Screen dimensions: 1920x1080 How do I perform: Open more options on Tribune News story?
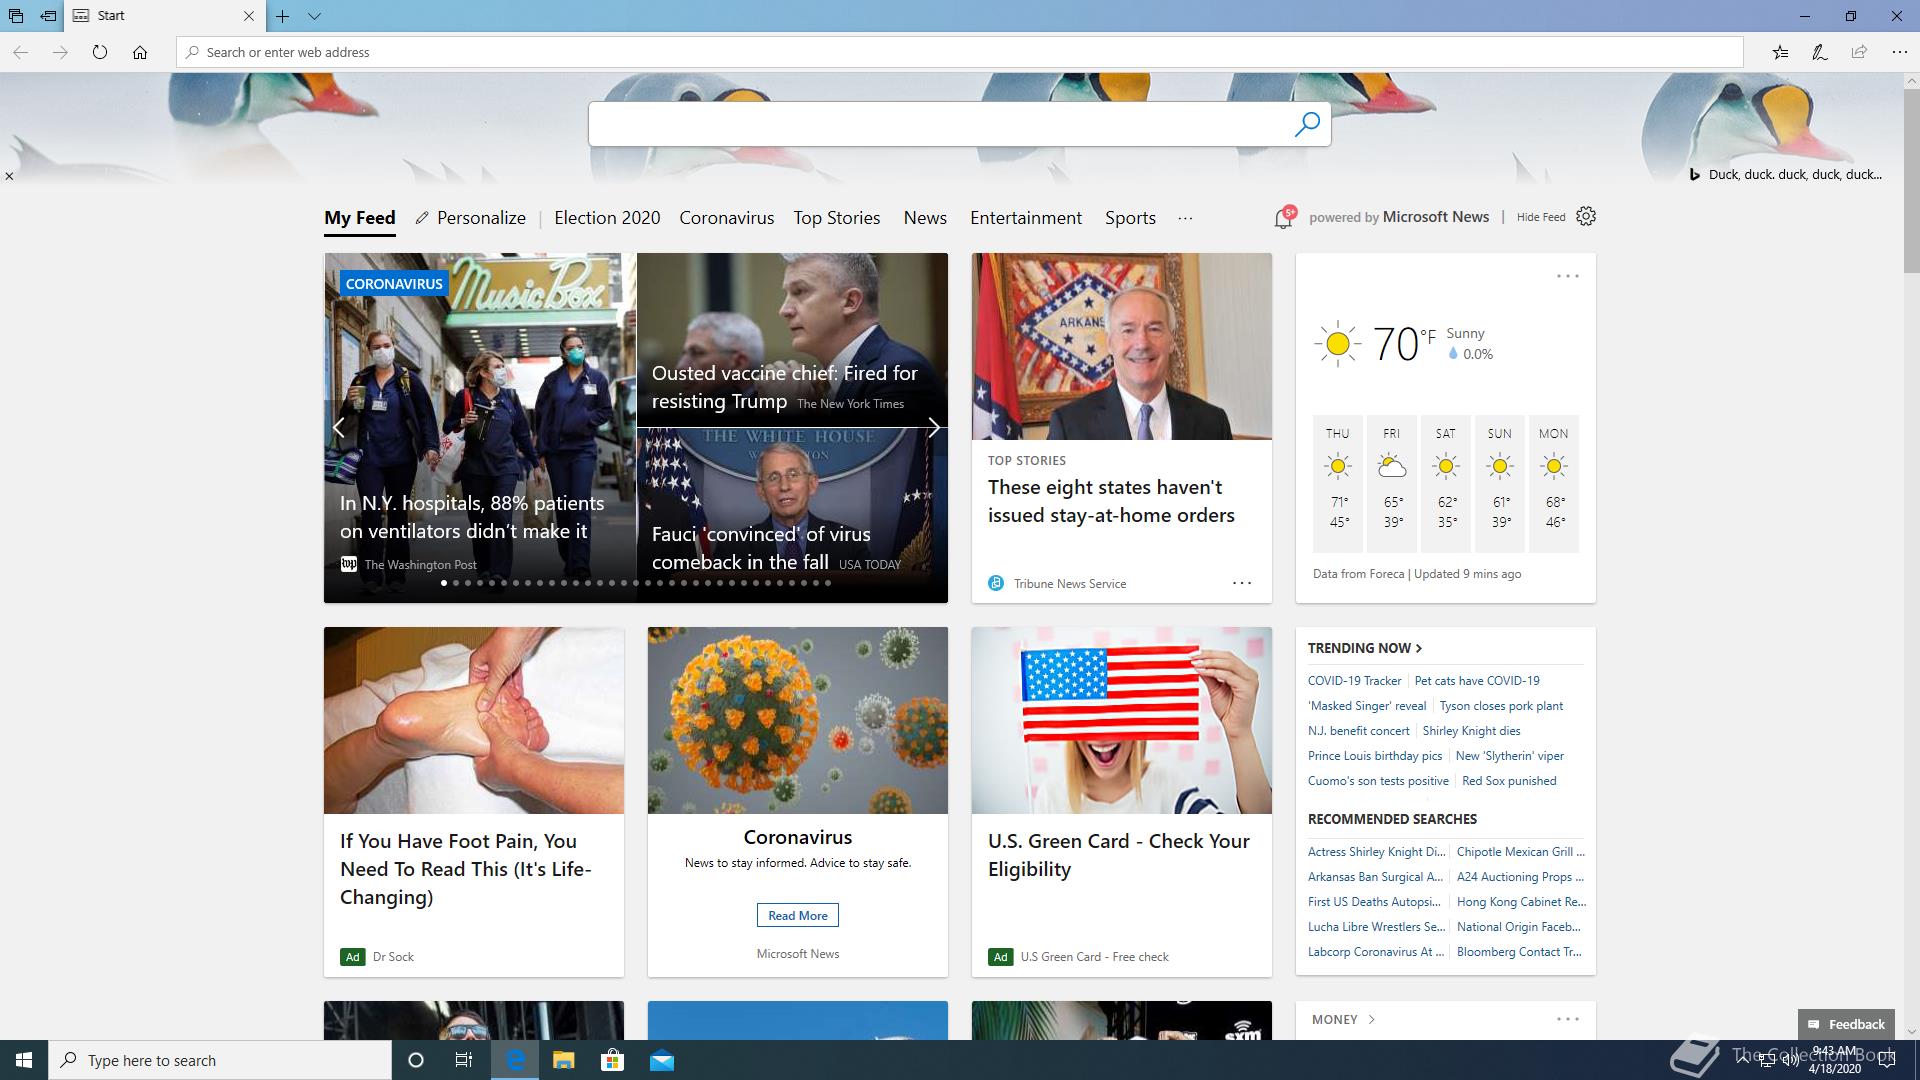click(1241, 583)
